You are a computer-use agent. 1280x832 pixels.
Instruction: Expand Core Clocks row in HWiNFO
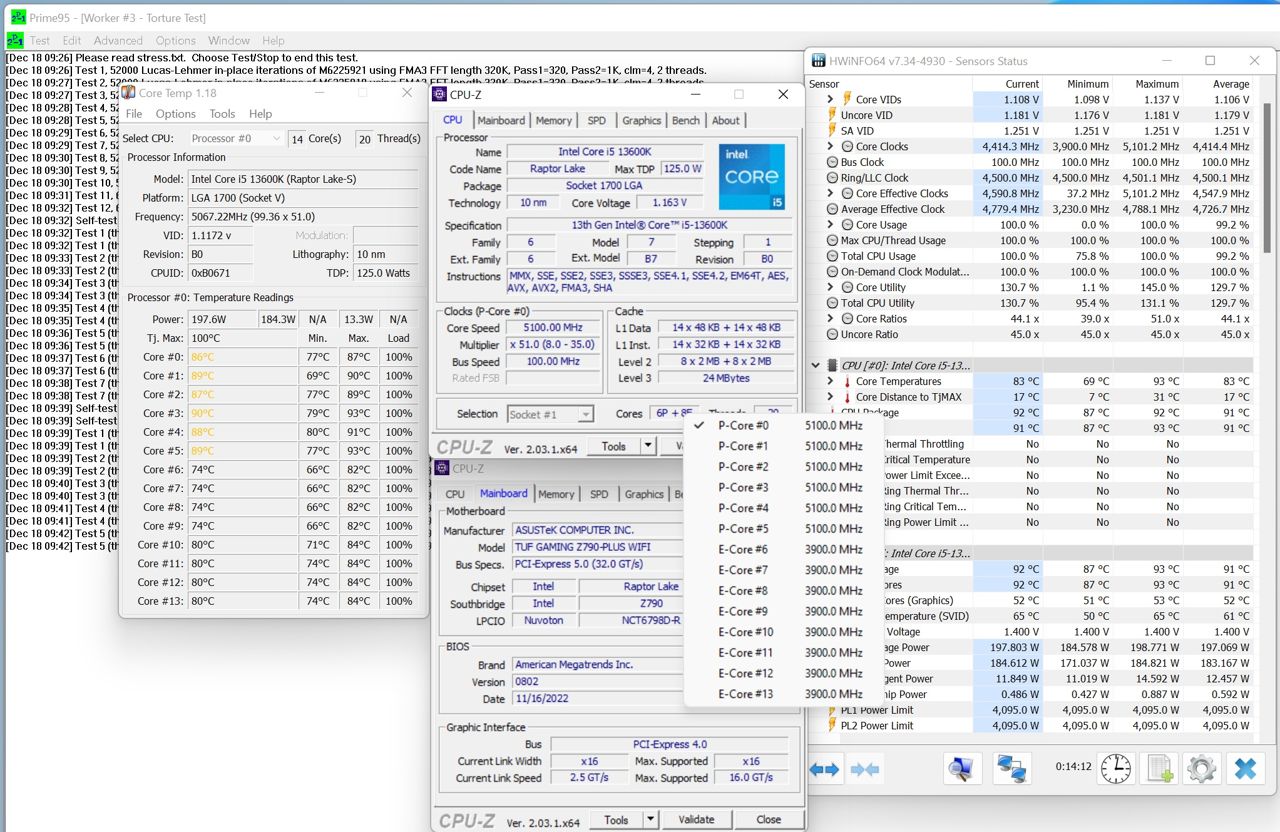[x=830, y=146]
